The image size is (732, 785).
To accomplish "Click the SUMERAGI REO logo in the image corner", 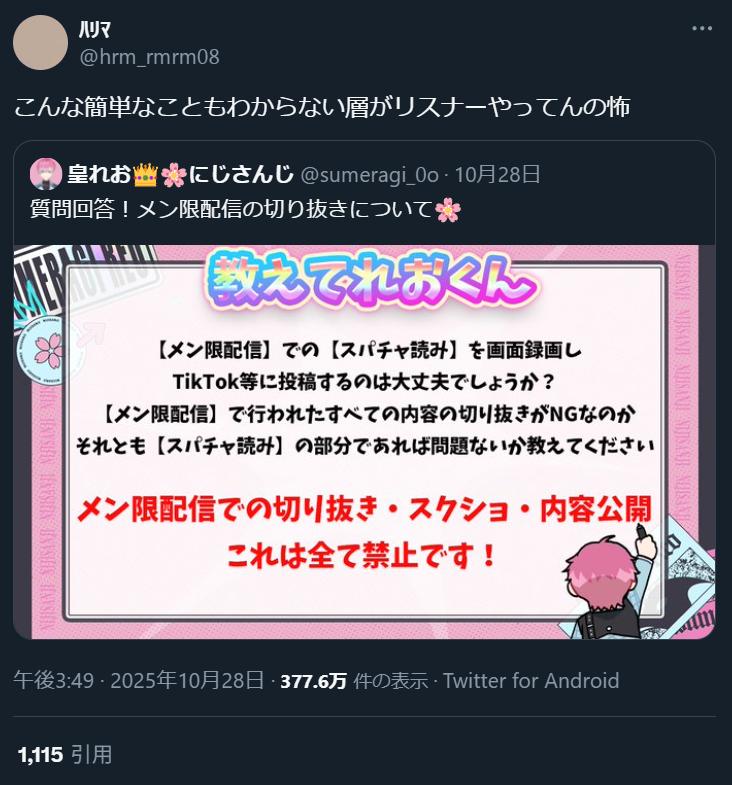I will pyautogui.click(x=85, y=279).
